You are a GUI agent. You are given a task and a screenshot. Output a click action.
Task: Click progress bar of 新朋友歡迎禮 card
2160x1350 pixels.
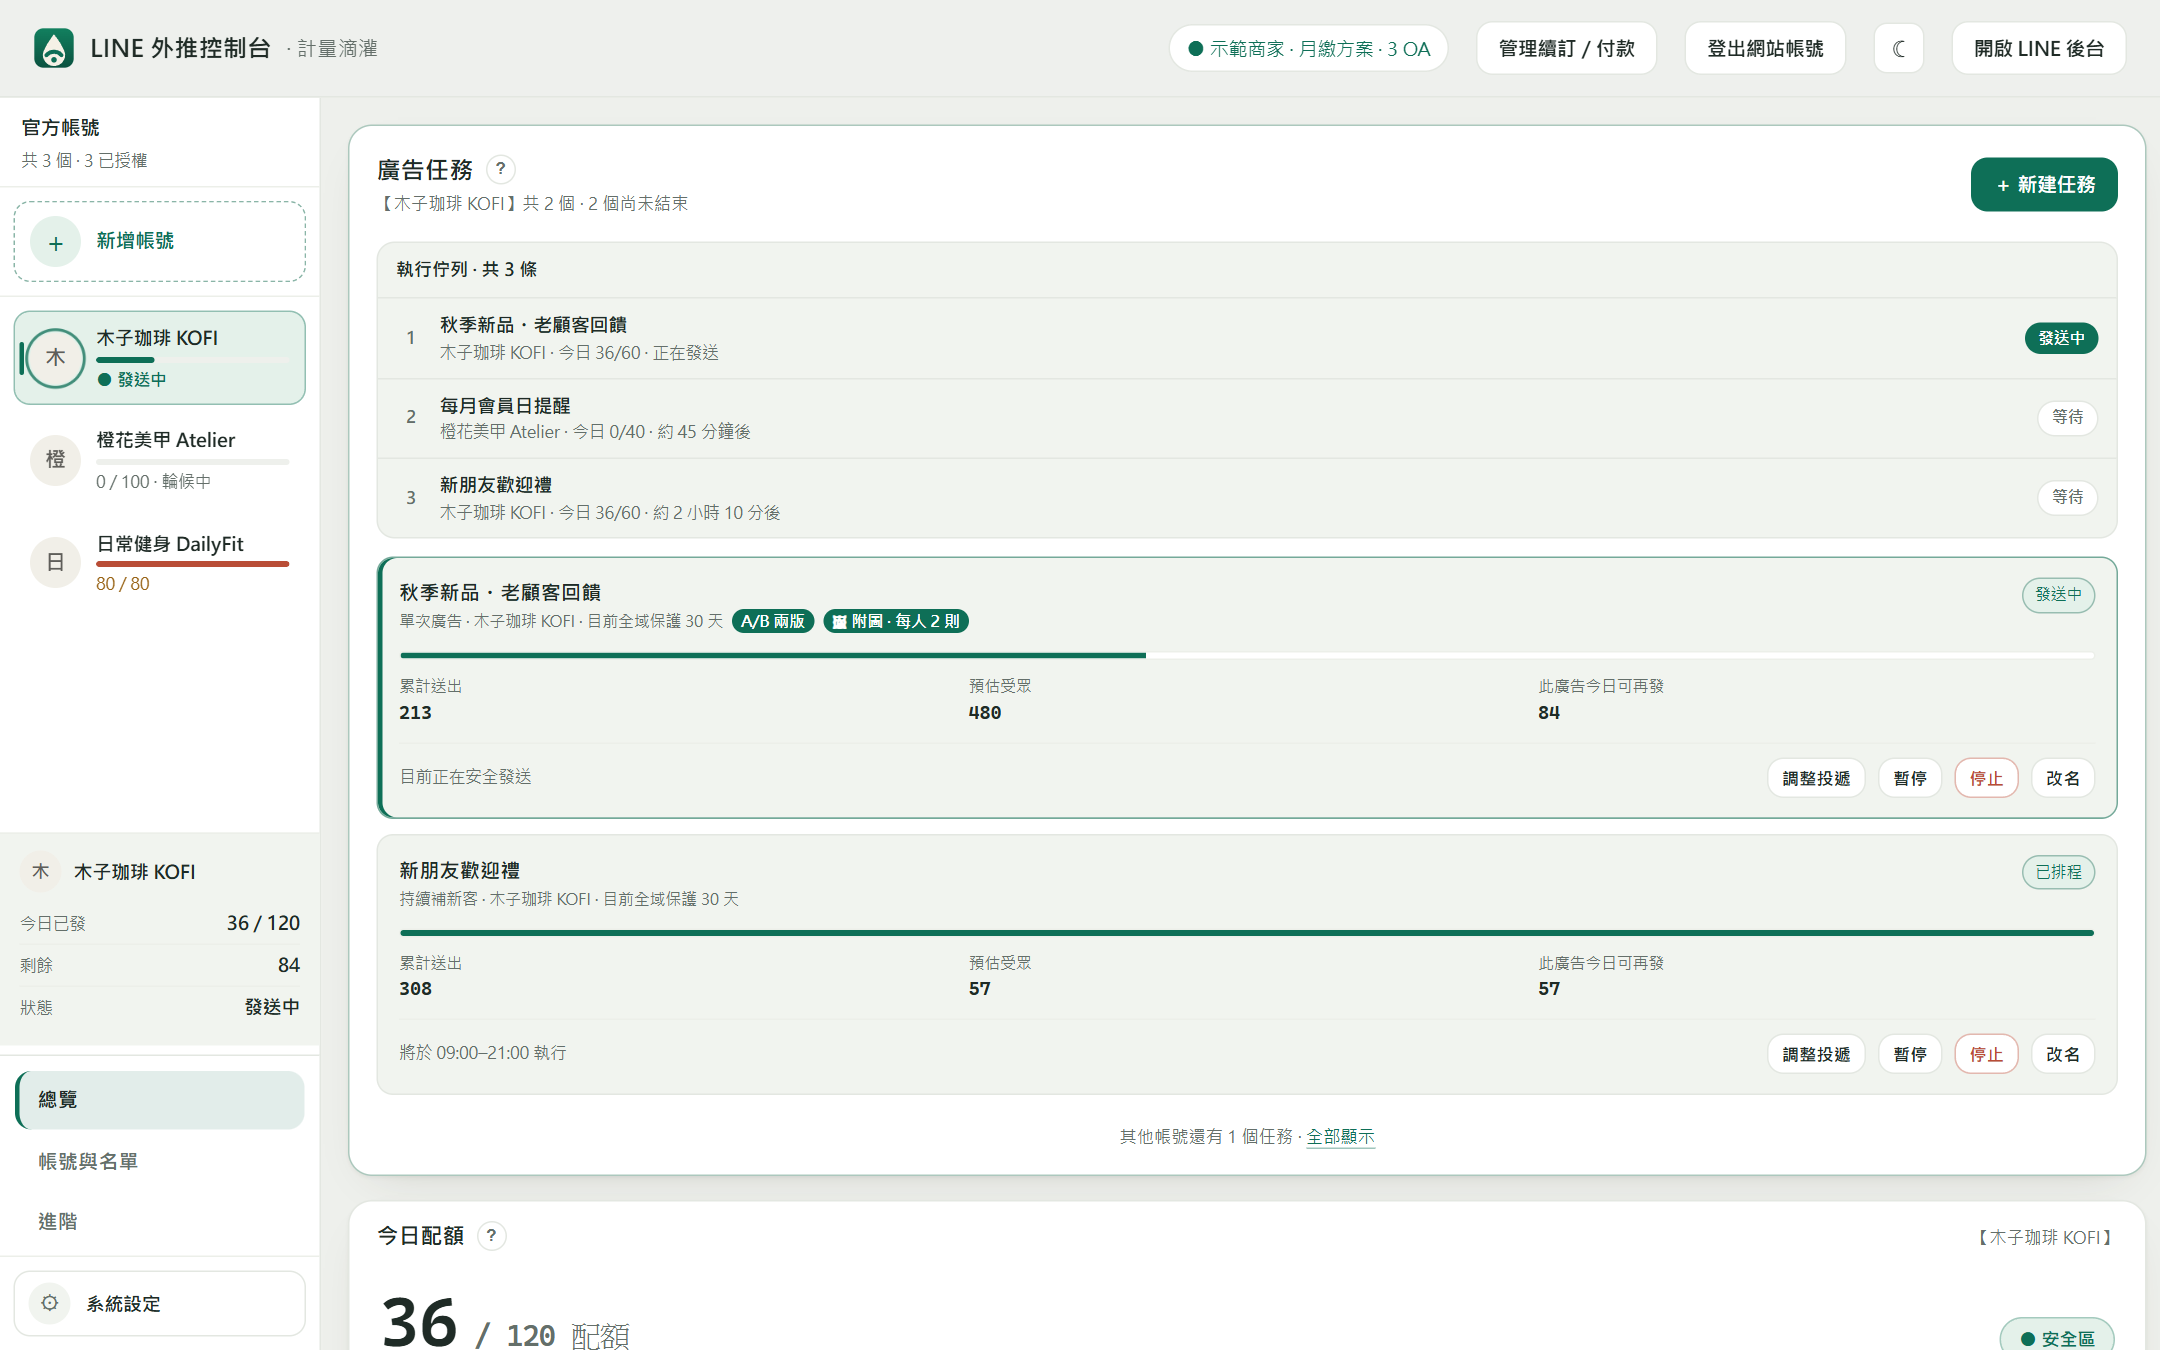tap(1247, 932)
